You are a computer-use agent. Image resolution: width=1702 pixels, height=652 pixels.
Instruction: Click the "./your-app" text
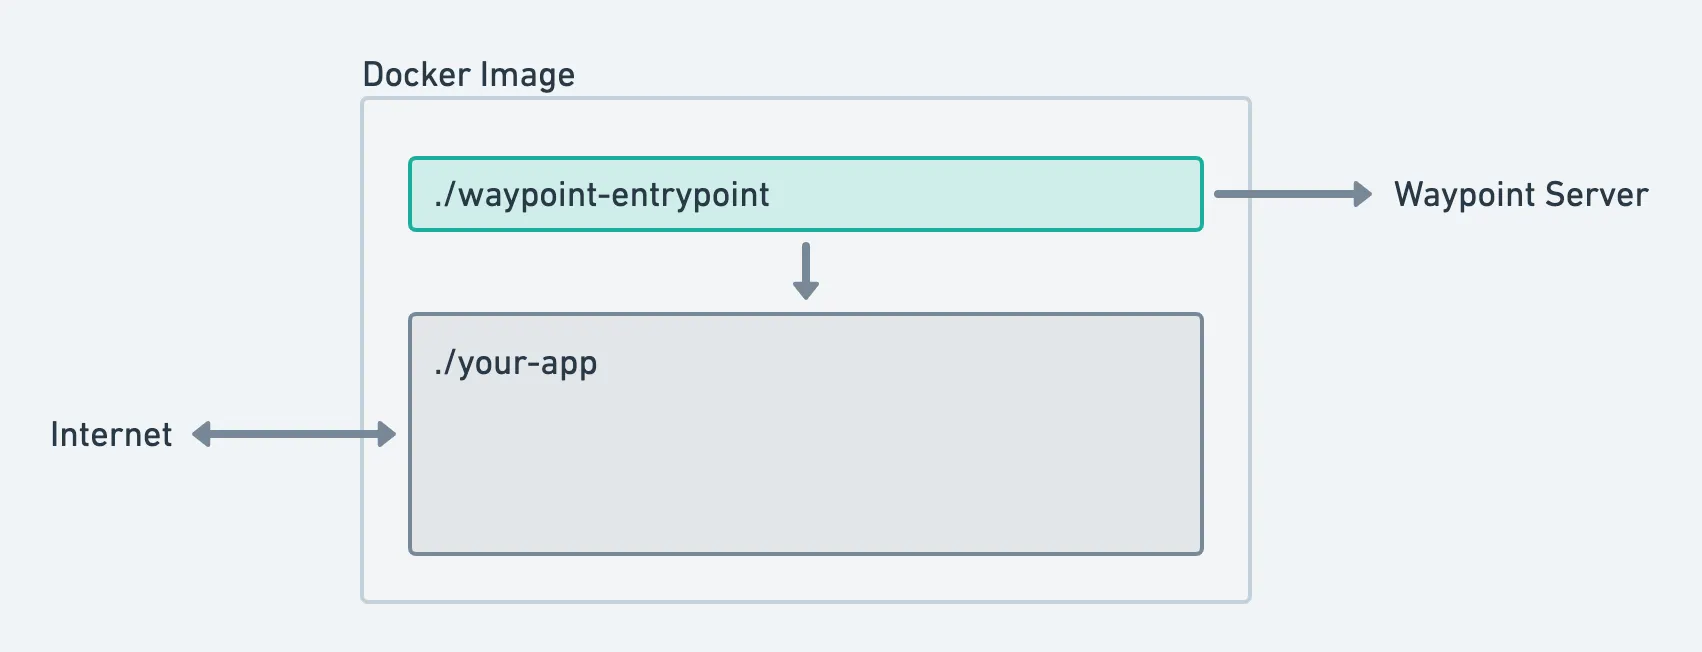point(516,363)
